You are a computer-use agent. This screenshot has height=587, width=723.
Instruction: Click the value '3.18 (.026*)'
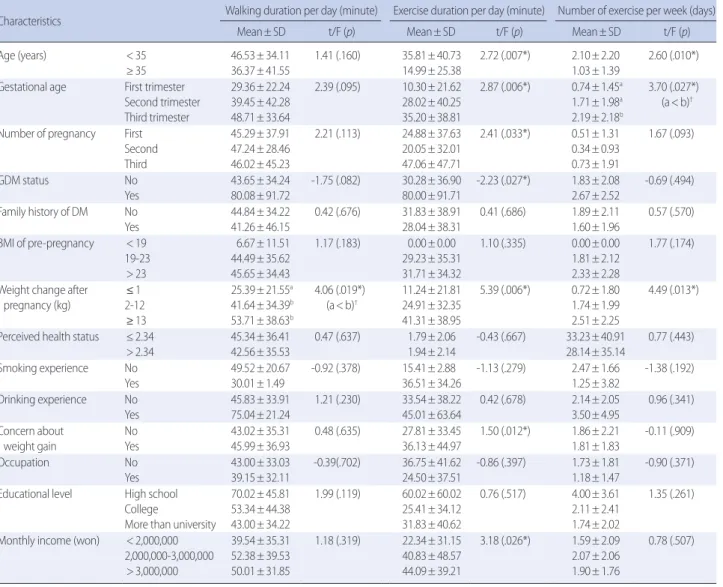(x=505, y=541)
